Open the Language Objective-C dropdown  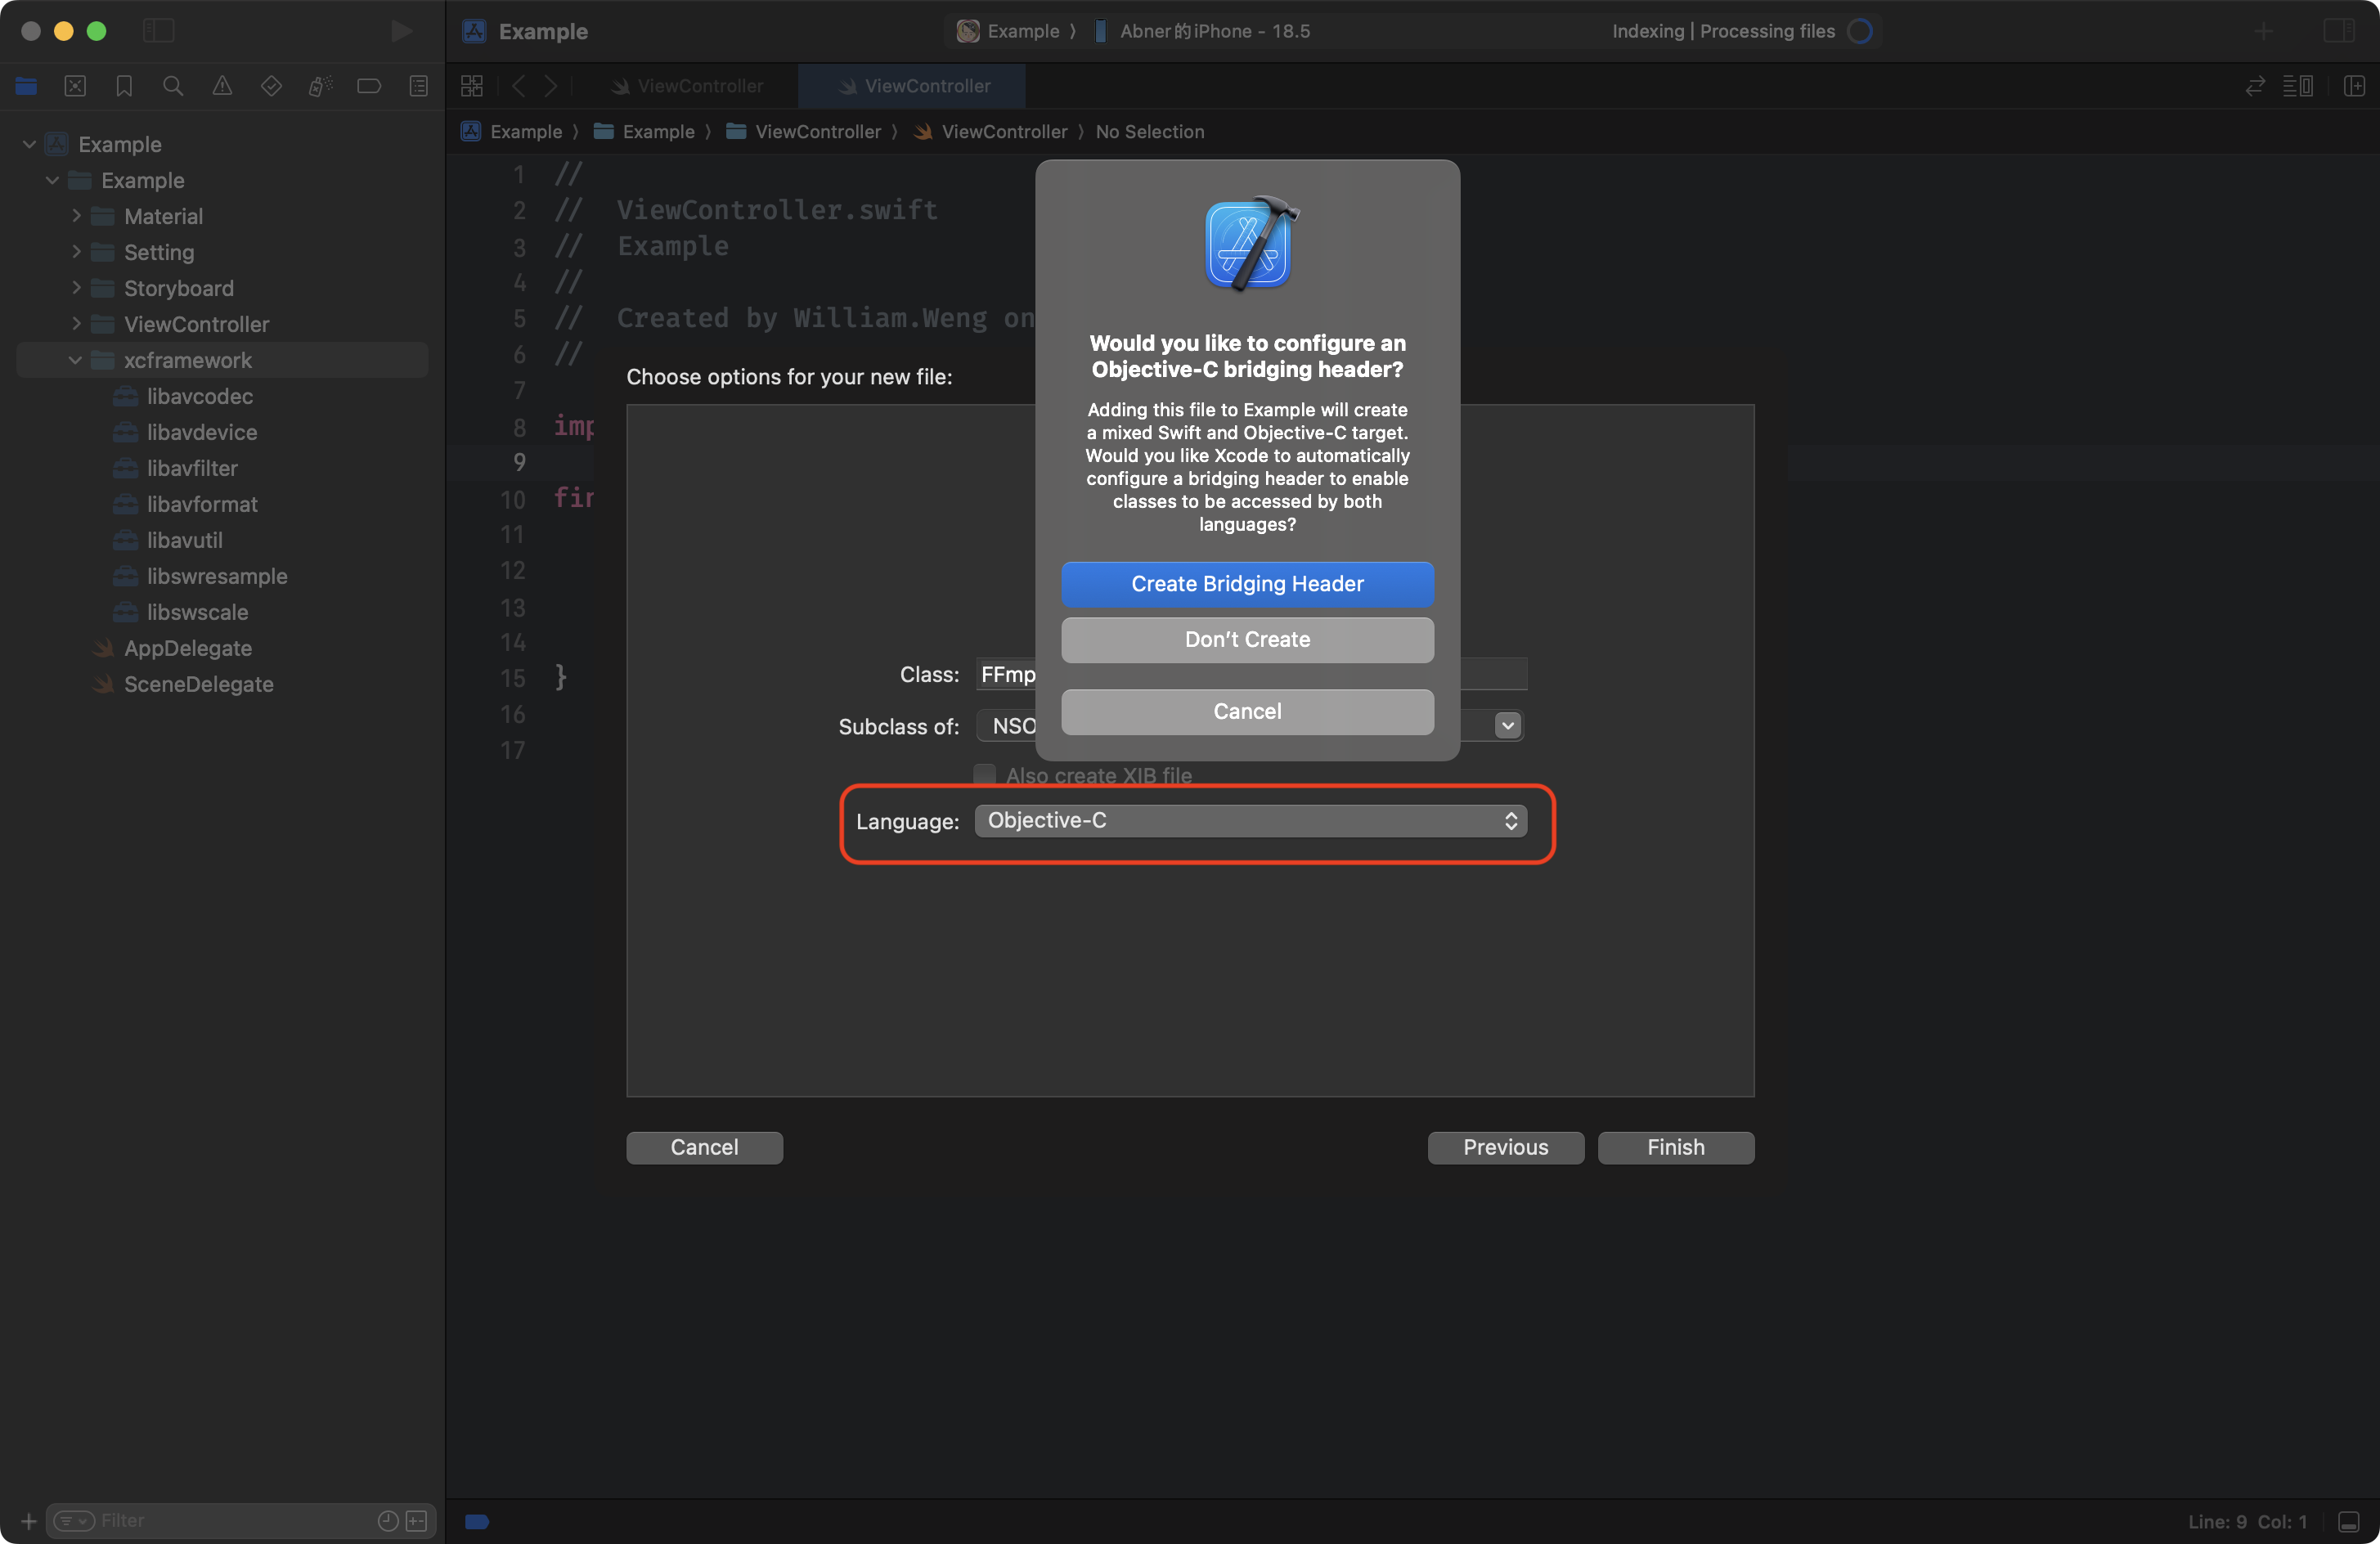tap(1250, 821)
